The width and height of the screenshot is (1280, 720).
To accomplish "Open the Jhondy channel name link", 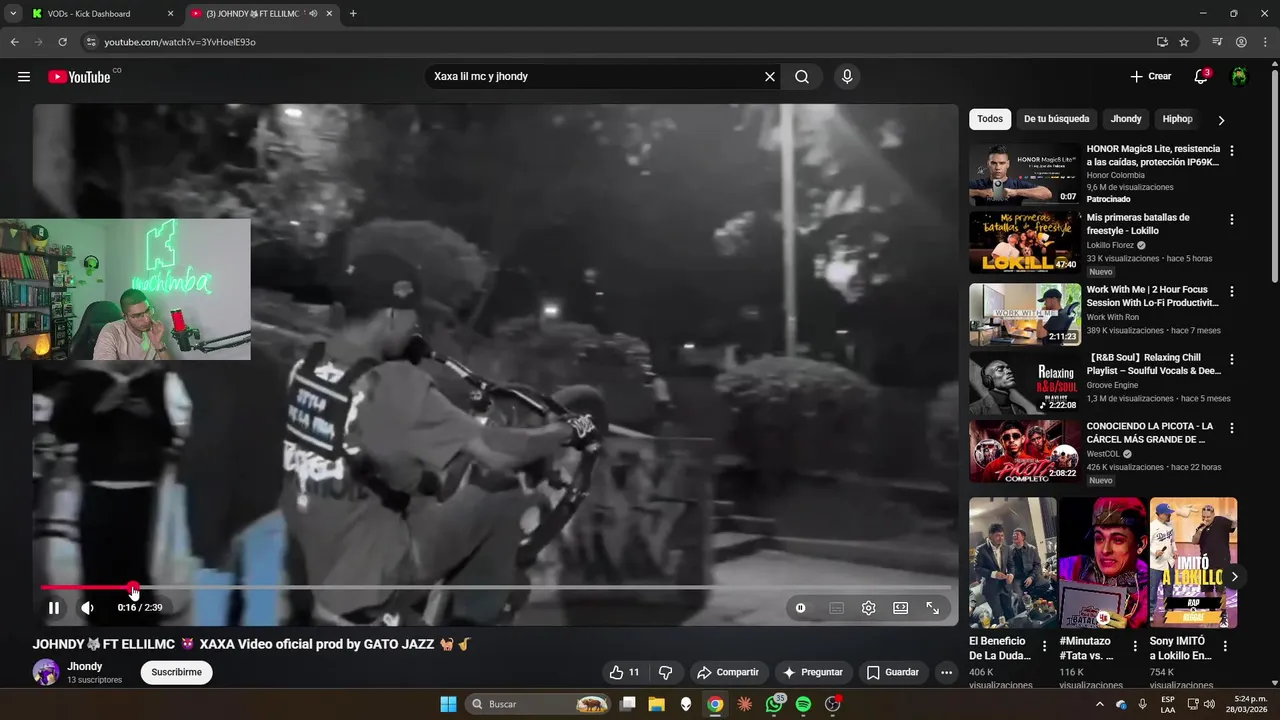I will point(85,667).
